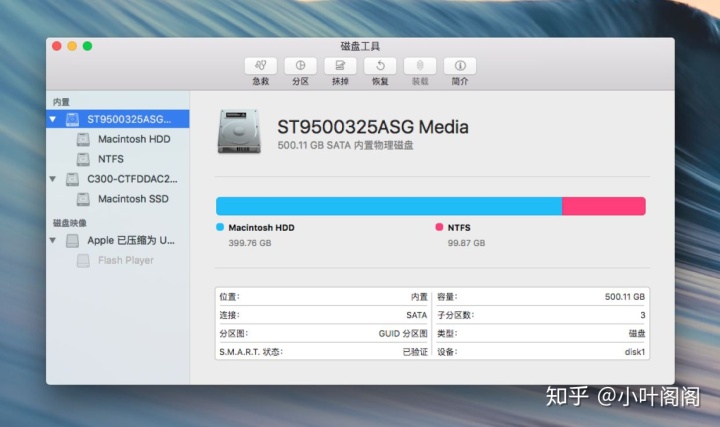Click the 子分区数 value 3
Screen dimensions: 720x427
point(642,315)
